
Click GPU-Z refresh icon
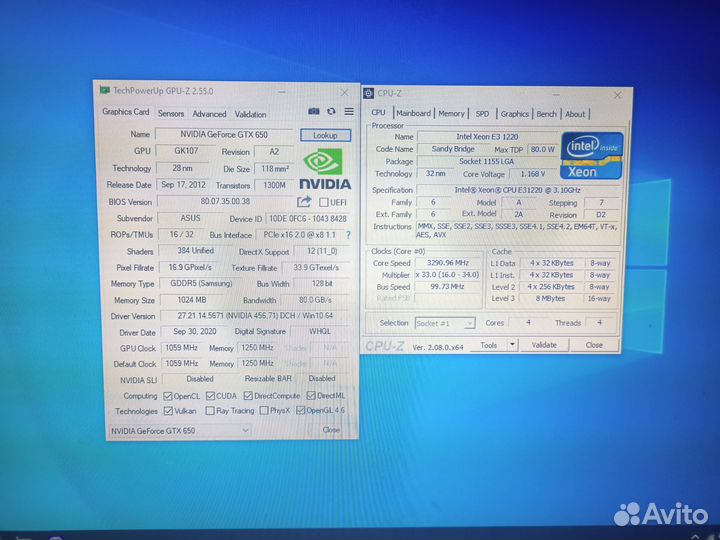tap(331, 112)
